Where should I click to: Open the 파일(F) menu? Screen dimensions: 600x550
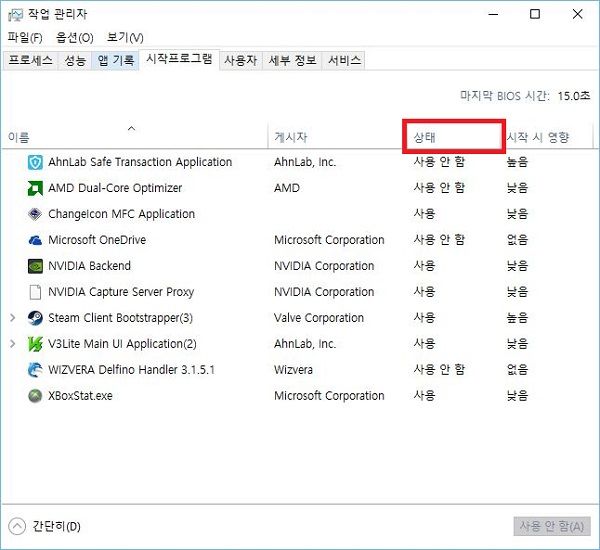[x=25, y=38]
